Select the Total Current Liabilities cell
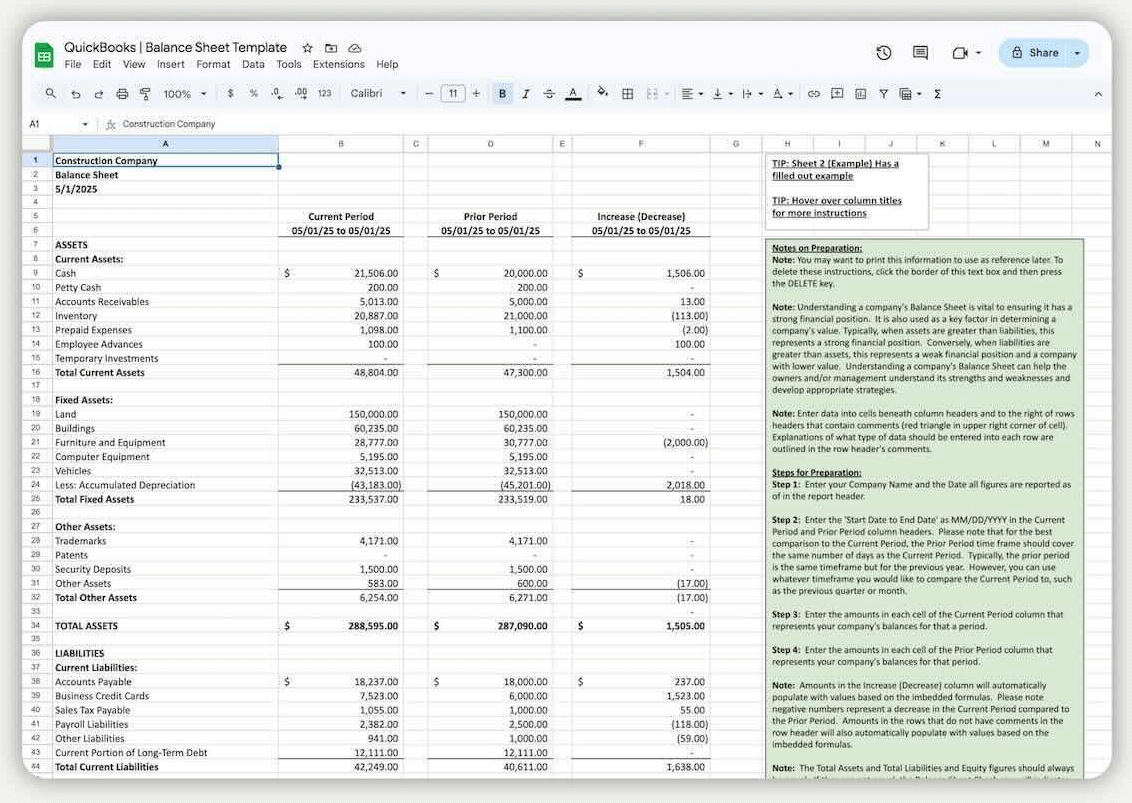 165,767
